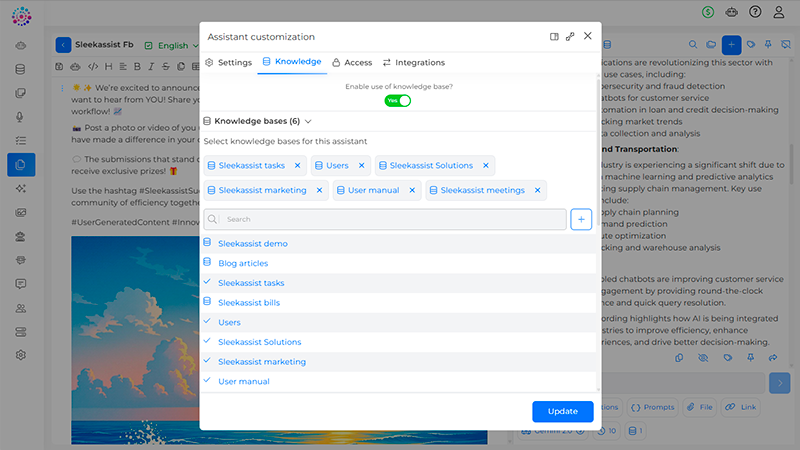Remove the Users chip

tap(361, 165)
